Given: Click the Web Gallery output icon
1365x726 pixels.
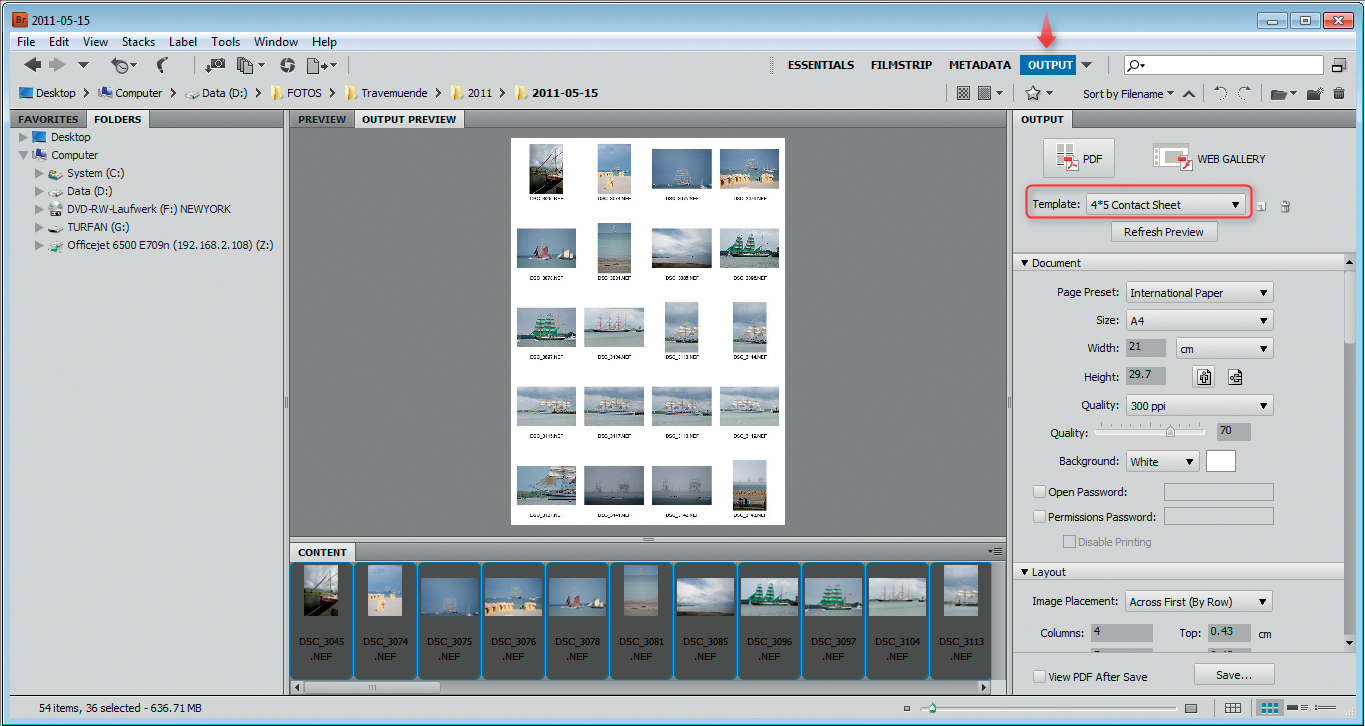Looking at the screenshot, I should point(1208,158).
